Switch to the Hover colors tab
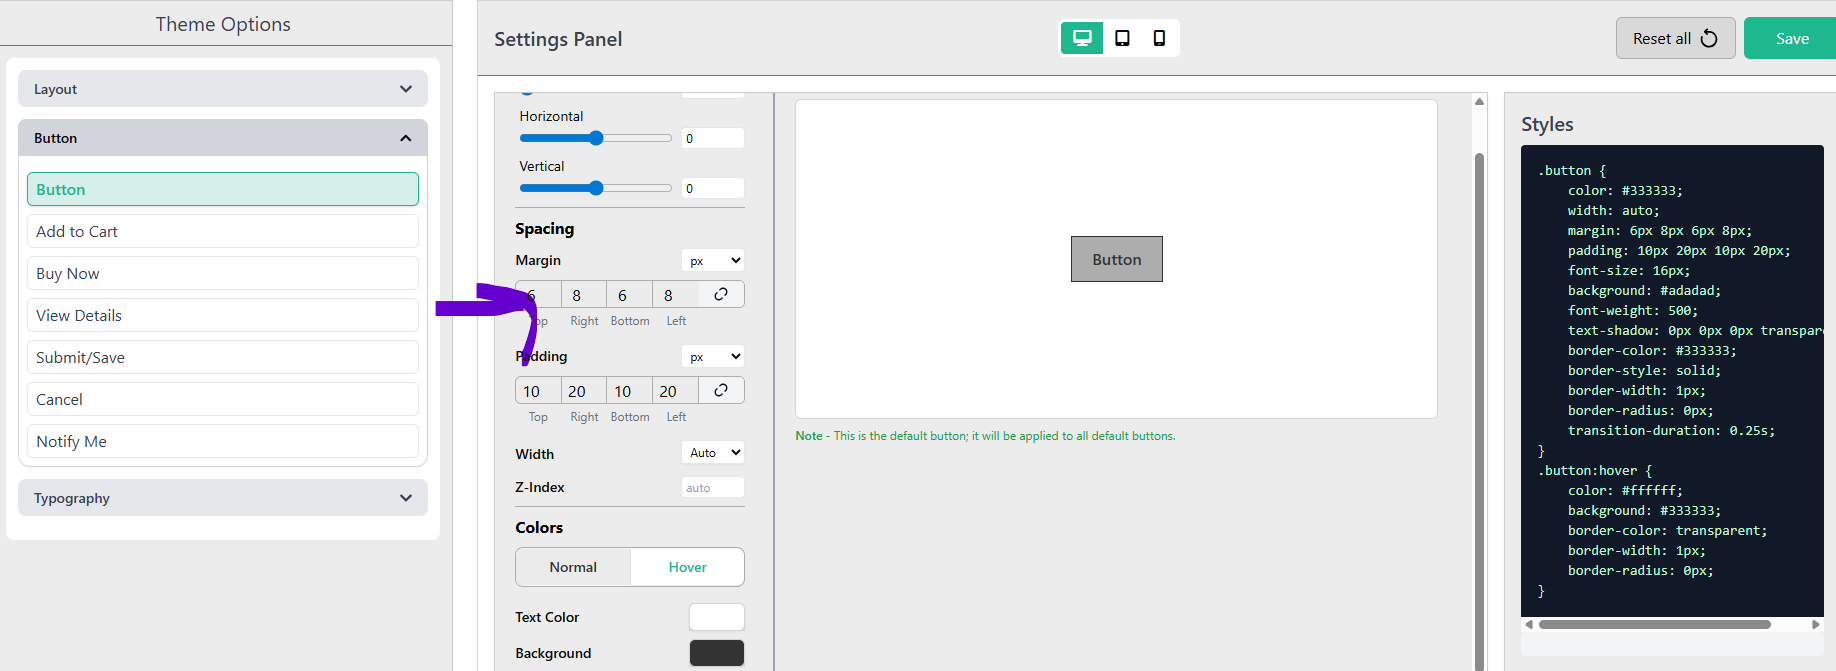 pyautogui.click(x=687, y=567)
